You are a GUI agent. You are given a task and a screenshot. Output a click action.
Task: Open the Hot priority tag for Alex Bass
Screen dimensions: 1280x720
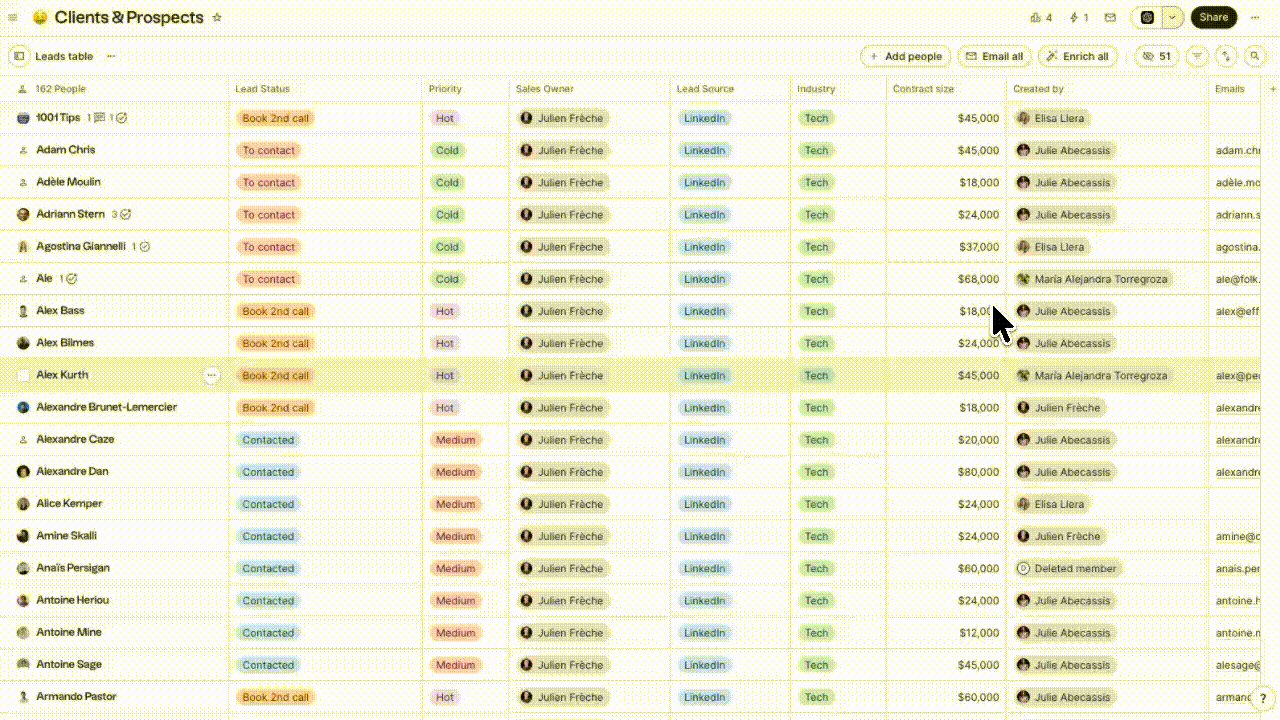(x=445, y=311)
